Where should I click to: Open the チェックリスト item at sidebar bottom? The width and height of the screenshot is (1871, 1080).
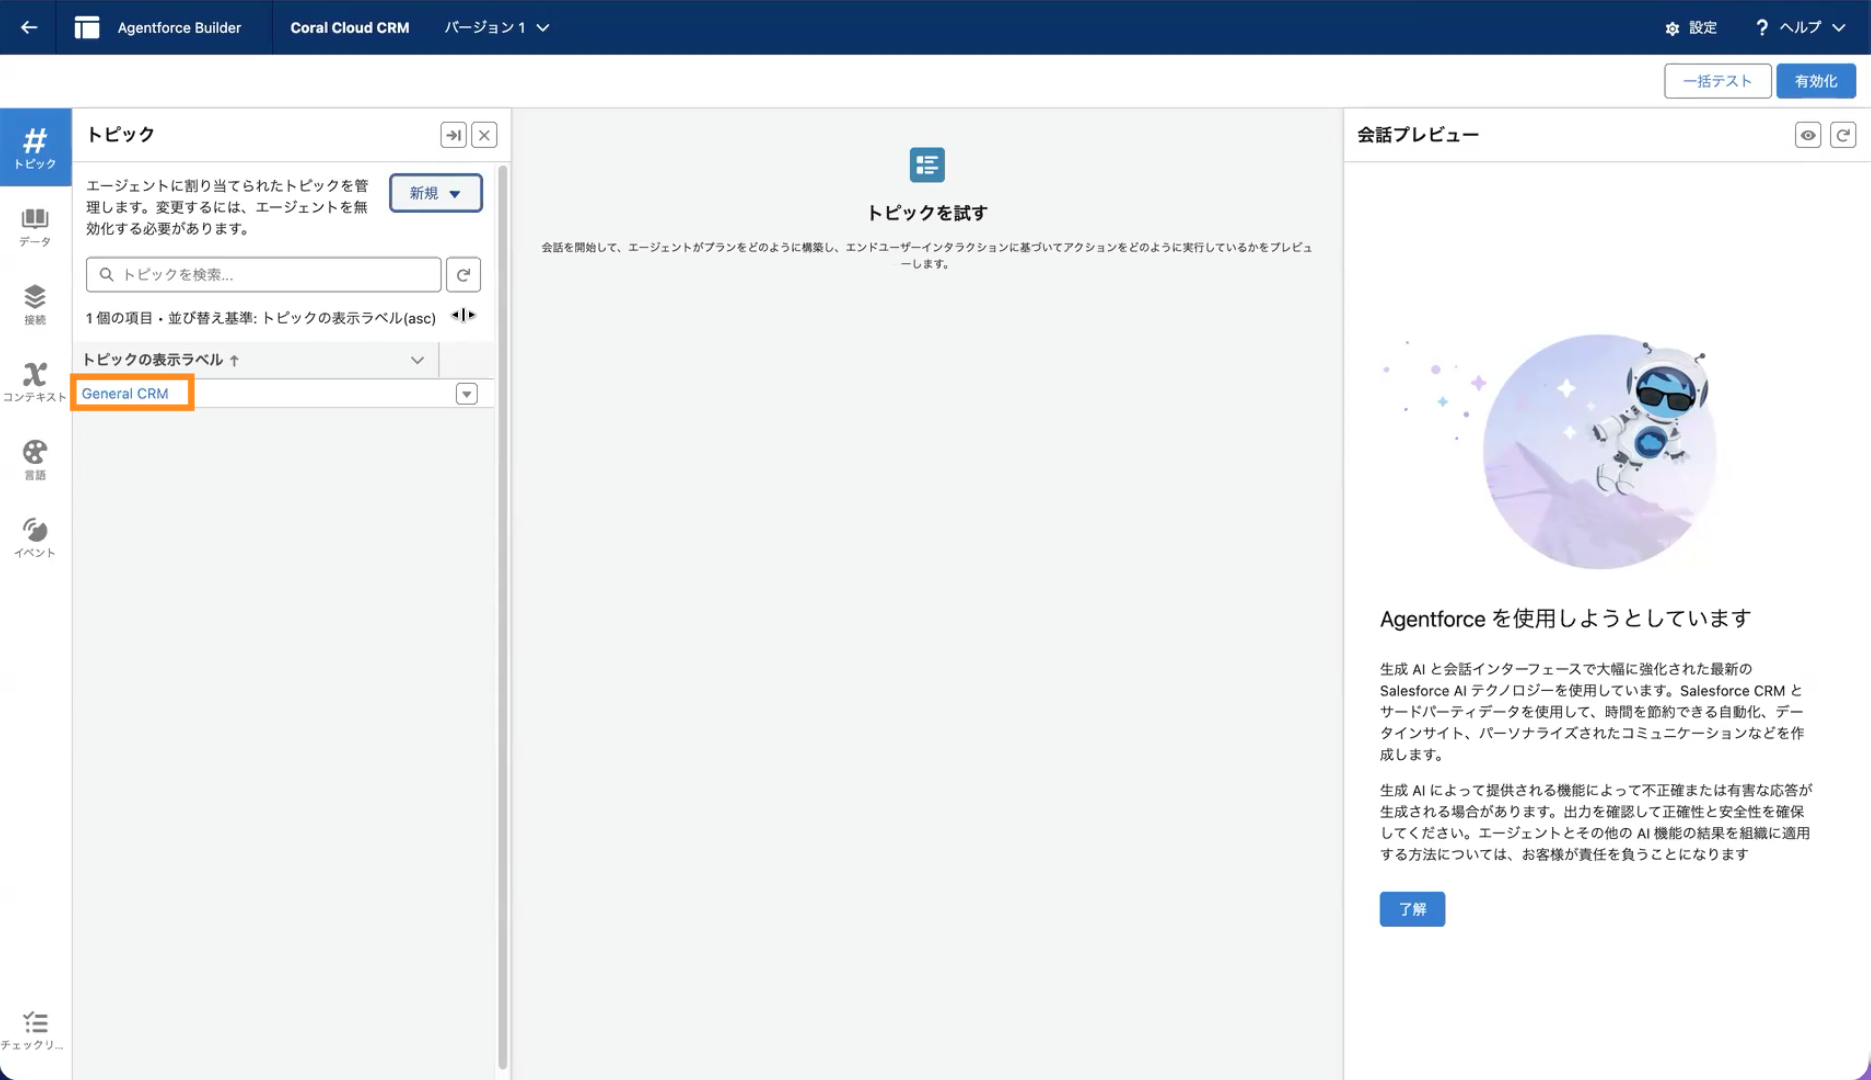pyautogui.click(x=35, y=1030)
